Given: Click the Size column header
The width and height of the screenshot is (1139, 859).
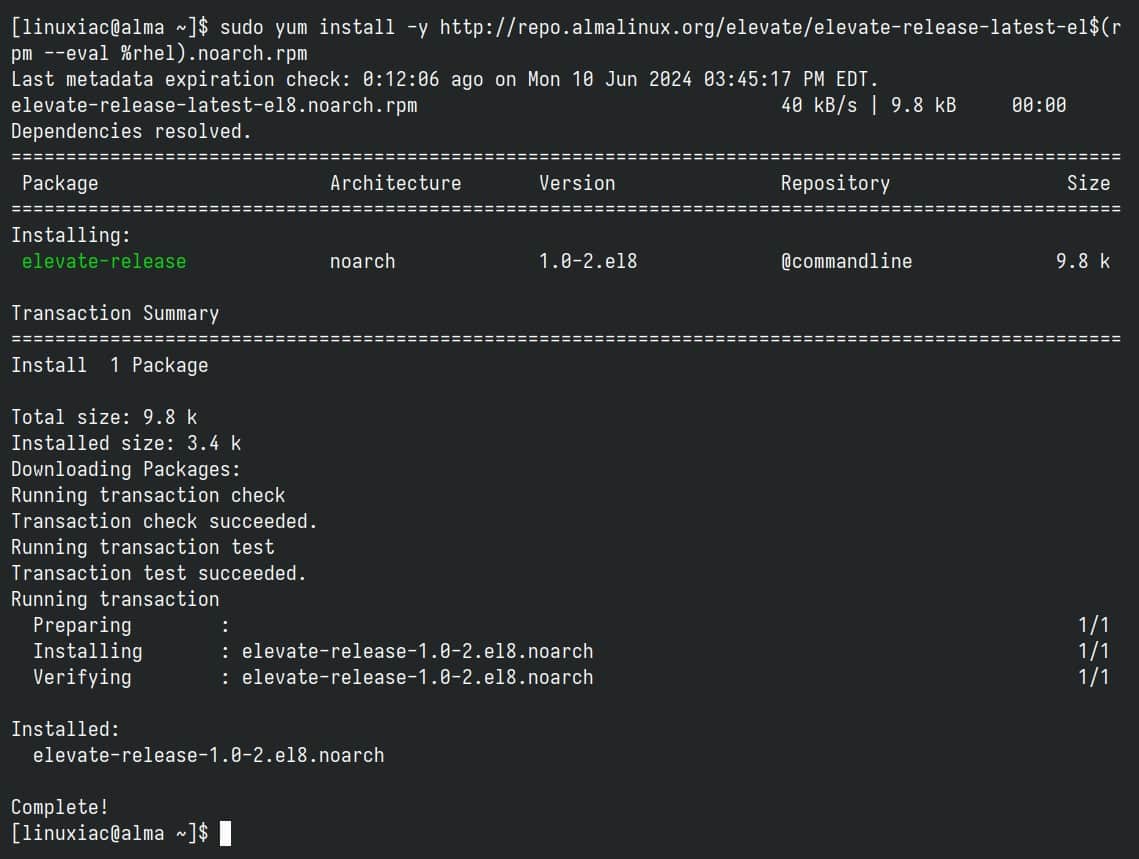Looking at the screenshot, I should click(1089, 183).
